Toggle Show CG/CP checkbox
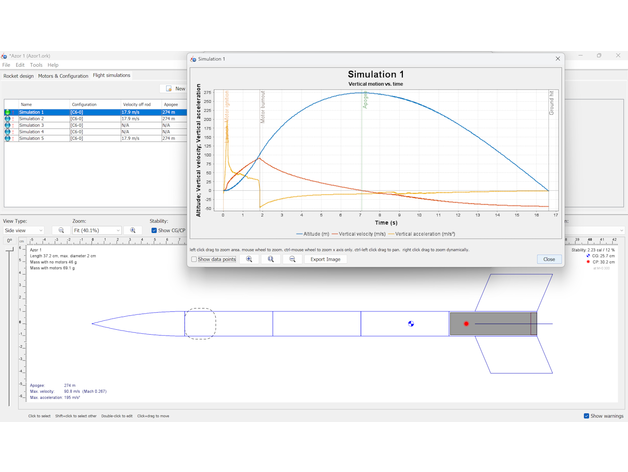 coord(153,230)
